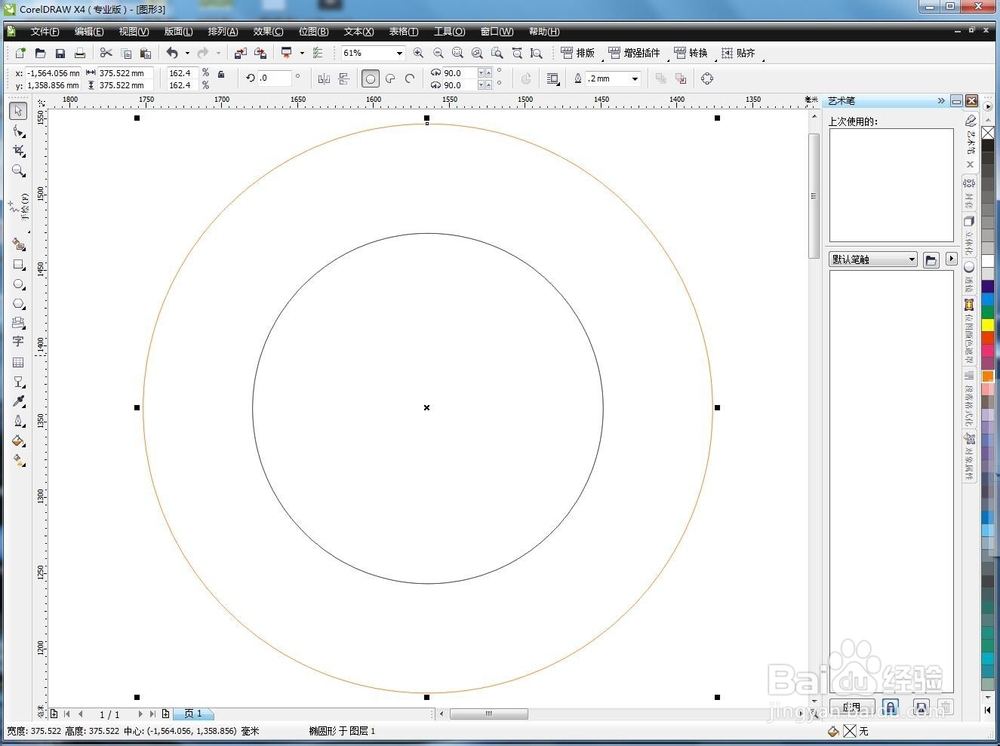This screenshot has width=1000, height=746.
Task: Open the 位图(B) menu
Action: (x=313, y=32)
